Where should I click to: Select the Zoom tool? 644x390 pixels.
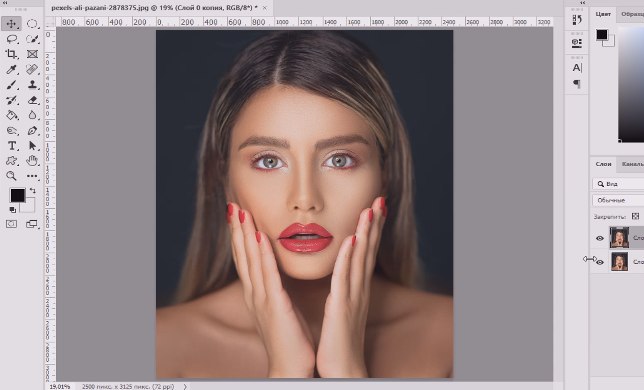(x=11, y=176)
